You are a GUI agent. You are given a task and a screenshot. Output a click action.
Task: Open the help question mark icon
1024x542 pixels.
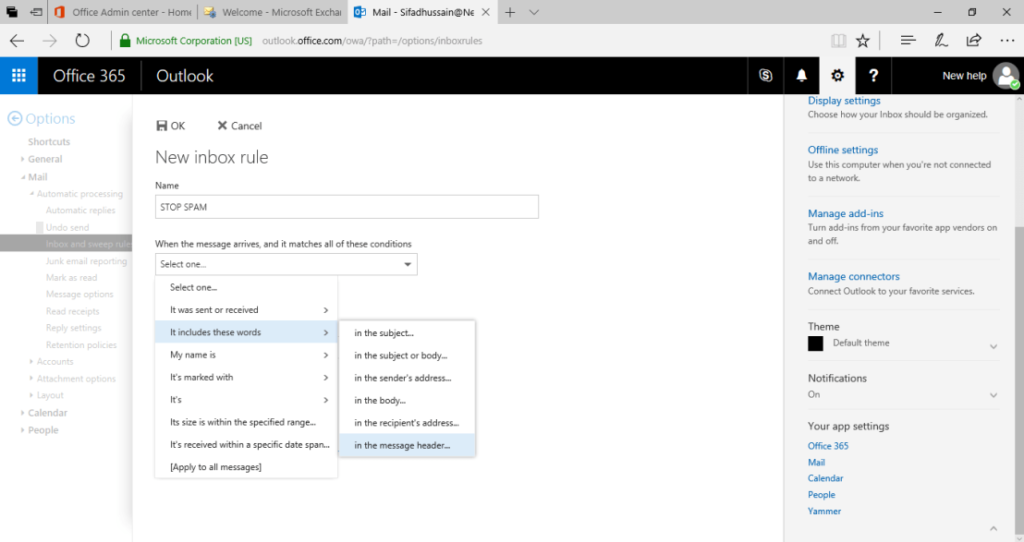tap(873, 76)
